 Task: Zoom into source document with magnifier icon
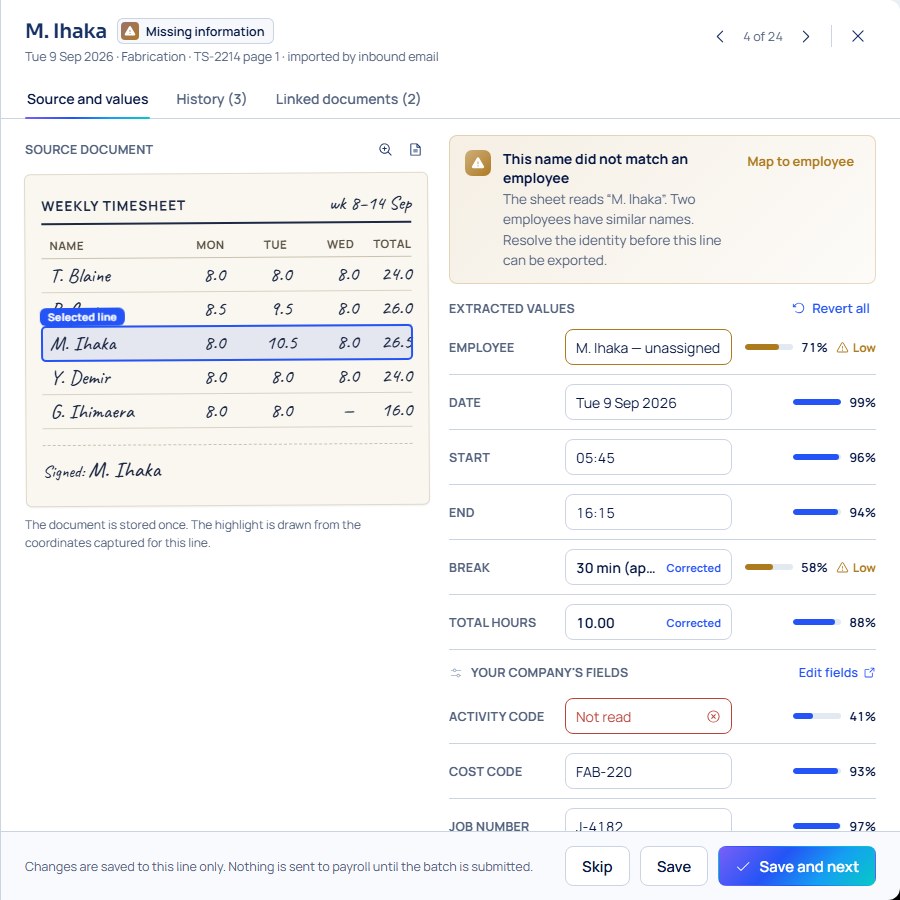(x=385, y=150)
